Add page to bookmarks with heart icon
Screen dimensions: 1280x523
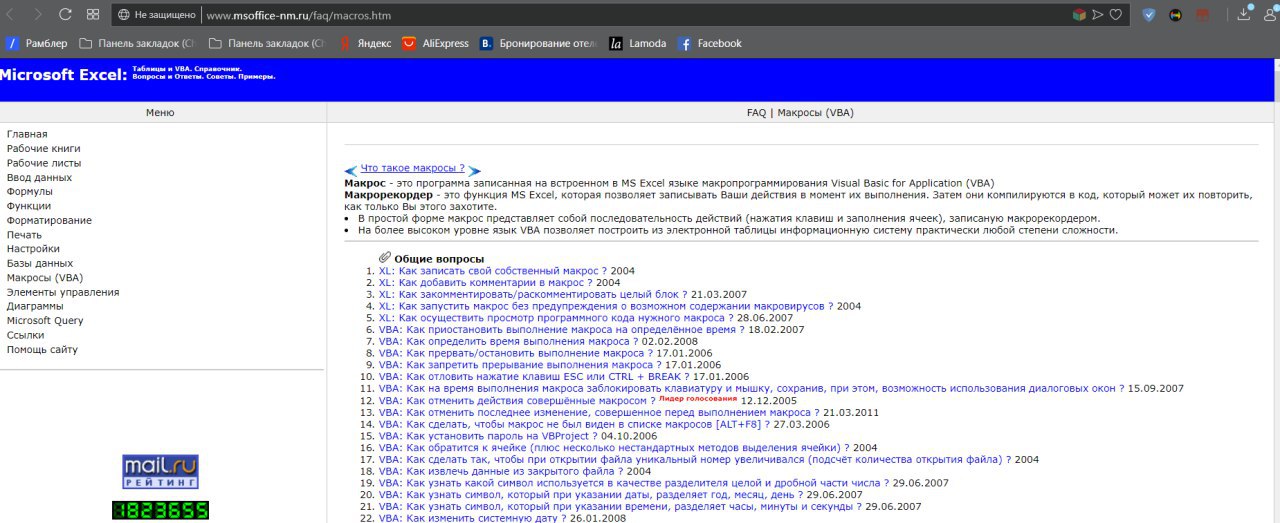click(1115, 14)
